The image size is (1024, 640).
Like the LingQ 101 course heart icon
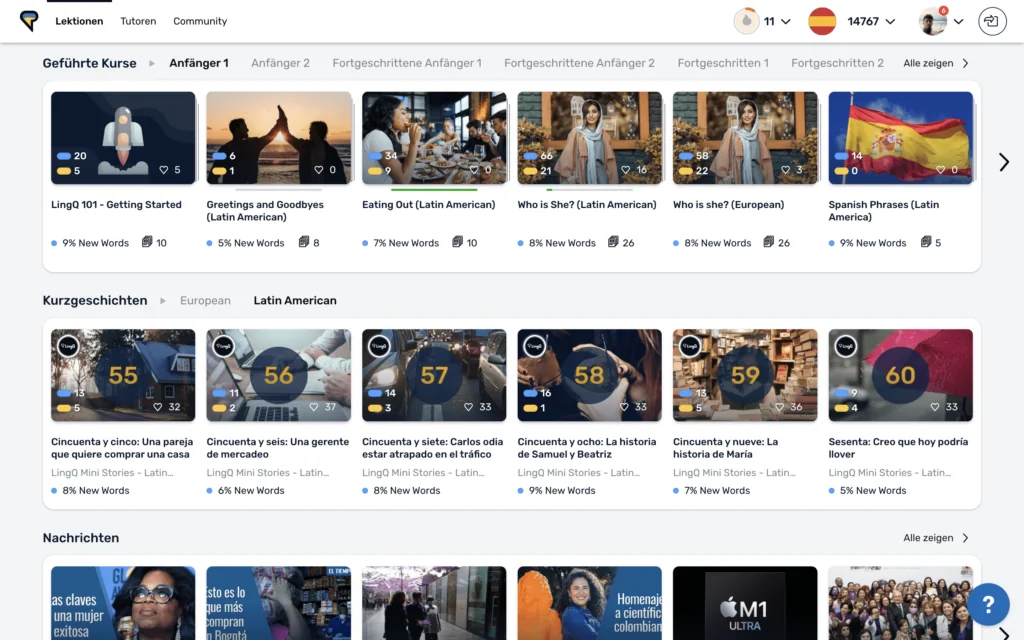tap(164, 170)
